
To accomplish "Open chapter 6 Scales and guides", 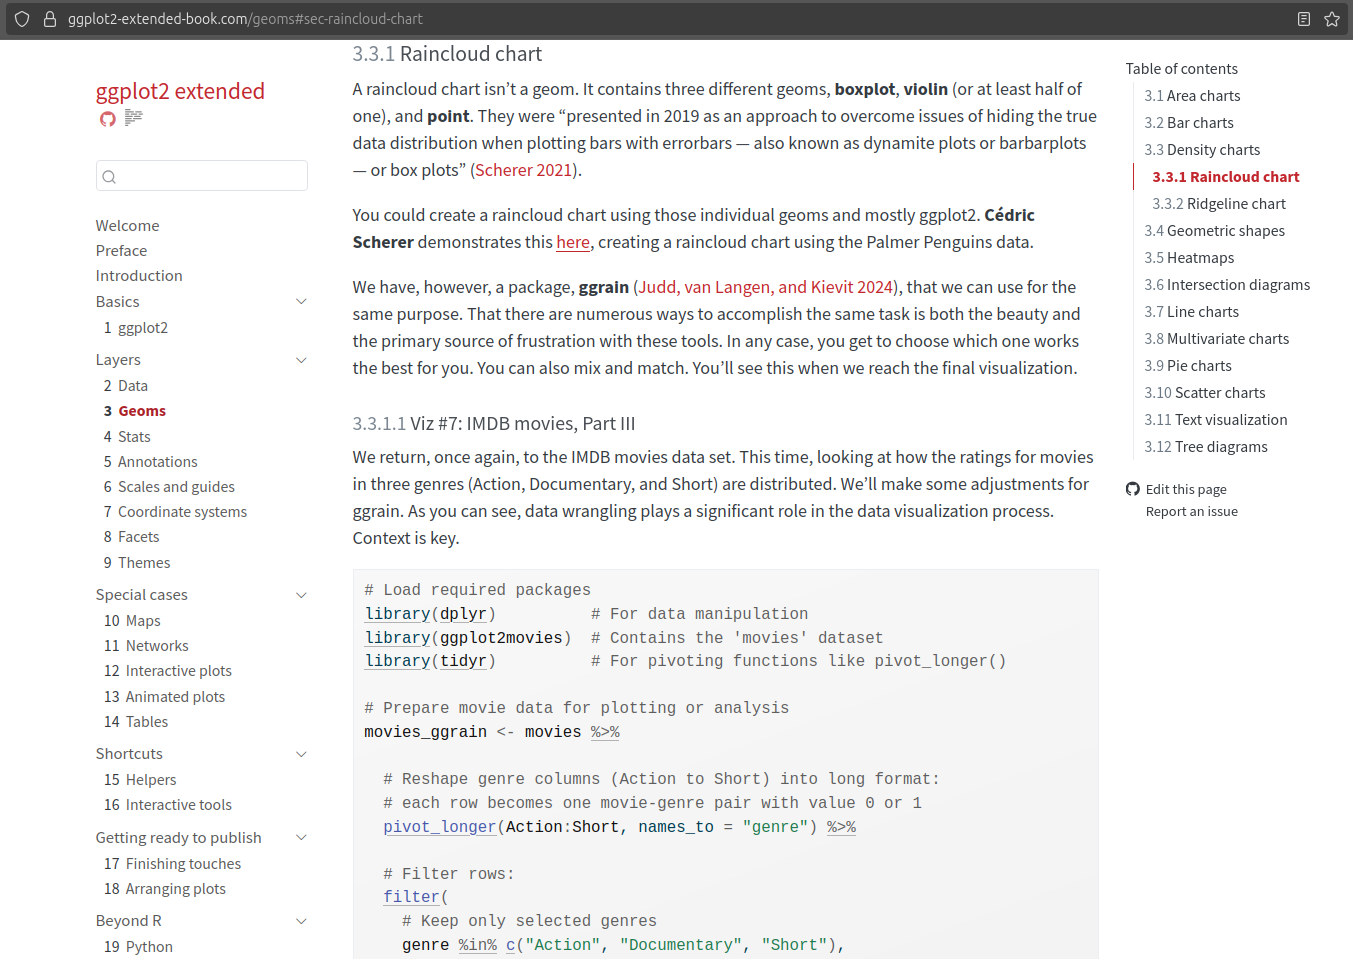I will [169, 487].
